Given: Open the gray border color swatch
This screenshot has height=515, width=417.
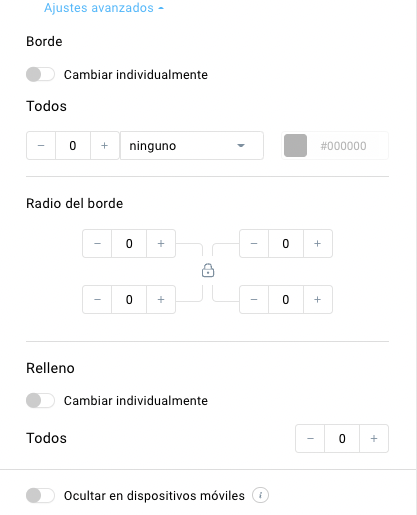Looking at the screenshot, I should pos(295,146).
